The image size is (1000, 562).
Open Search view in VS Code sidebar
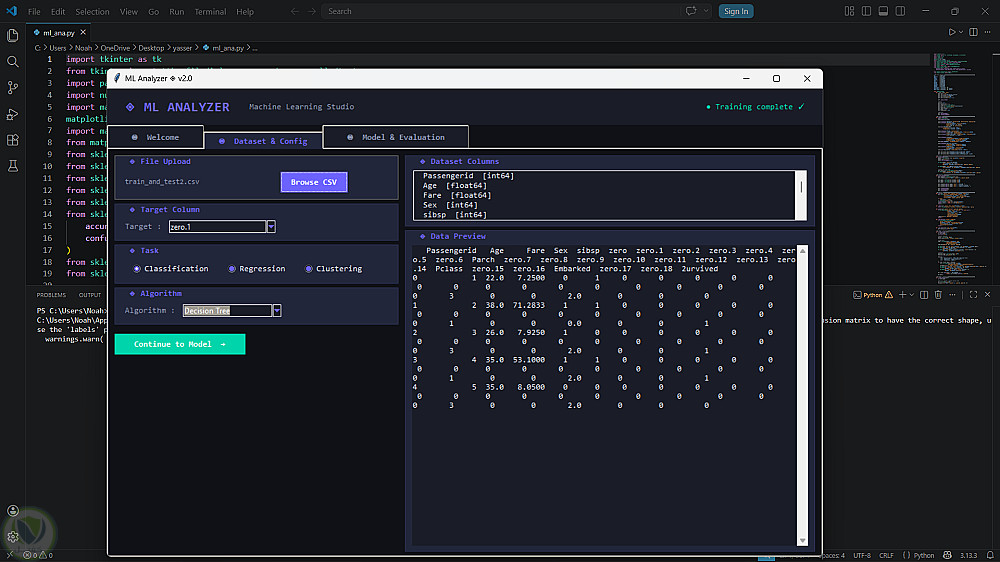point(12,62)
